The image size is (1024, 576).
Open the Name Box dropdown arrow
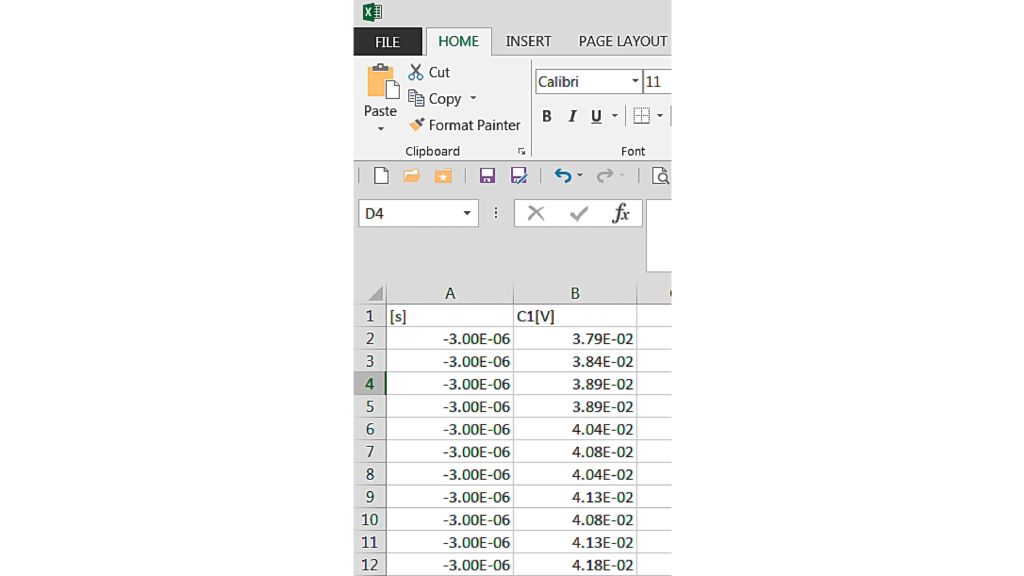click(x=467, y=214)
